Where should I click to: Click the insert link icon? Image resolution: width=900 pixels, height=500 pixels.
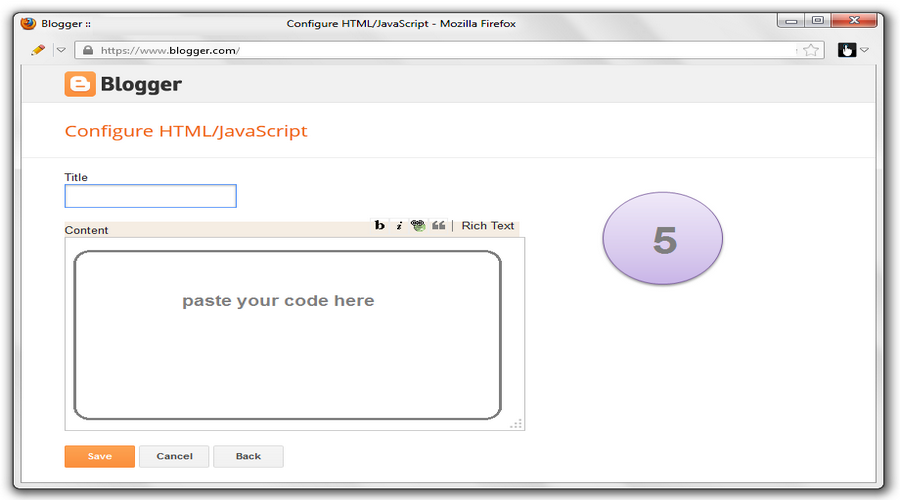coord(418,226)
